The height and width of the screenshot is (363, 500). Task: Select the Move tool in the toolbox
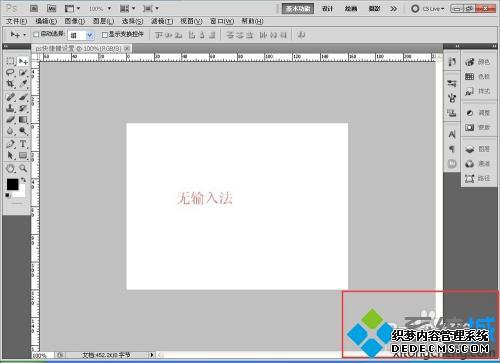[23, 61]
